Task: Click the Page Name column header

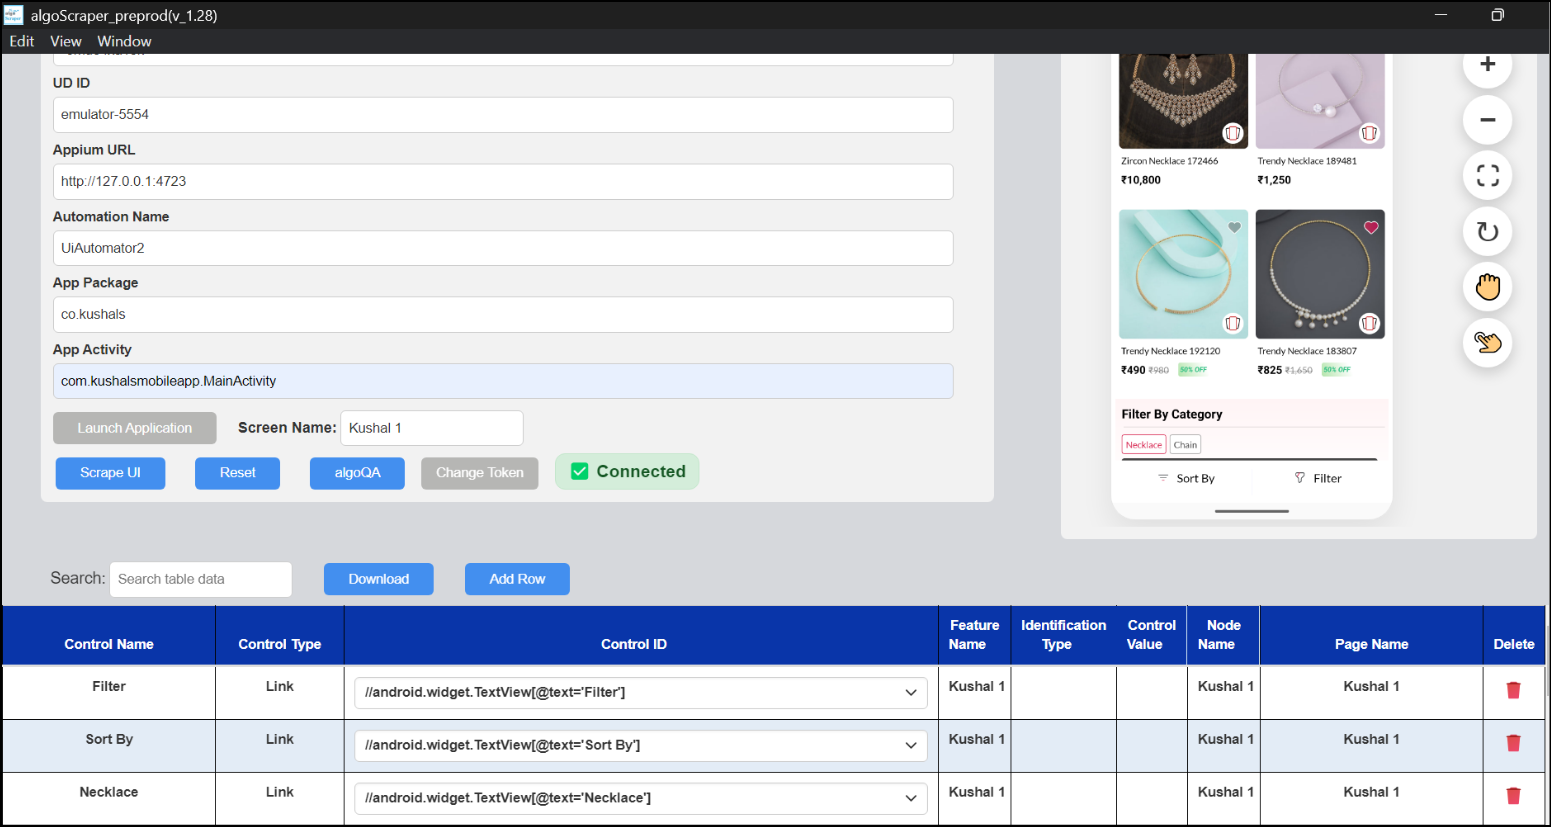Action: tap(1371, 644)
